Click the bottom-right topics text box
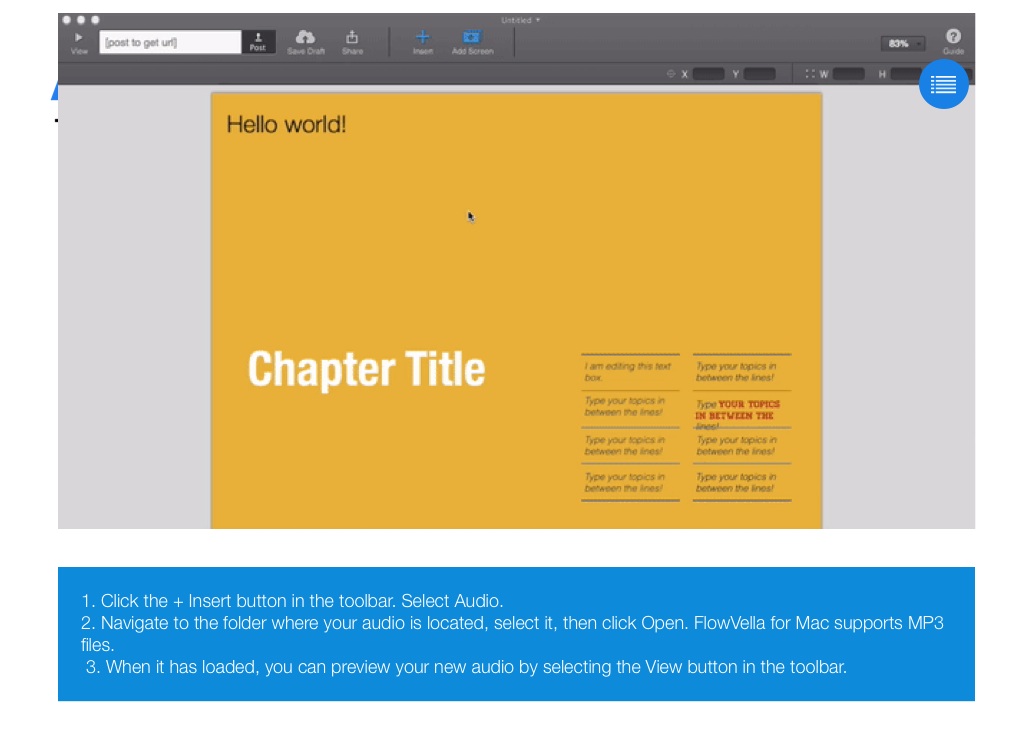This screenshot has height=748, width=1024. (x=741, y=483)
